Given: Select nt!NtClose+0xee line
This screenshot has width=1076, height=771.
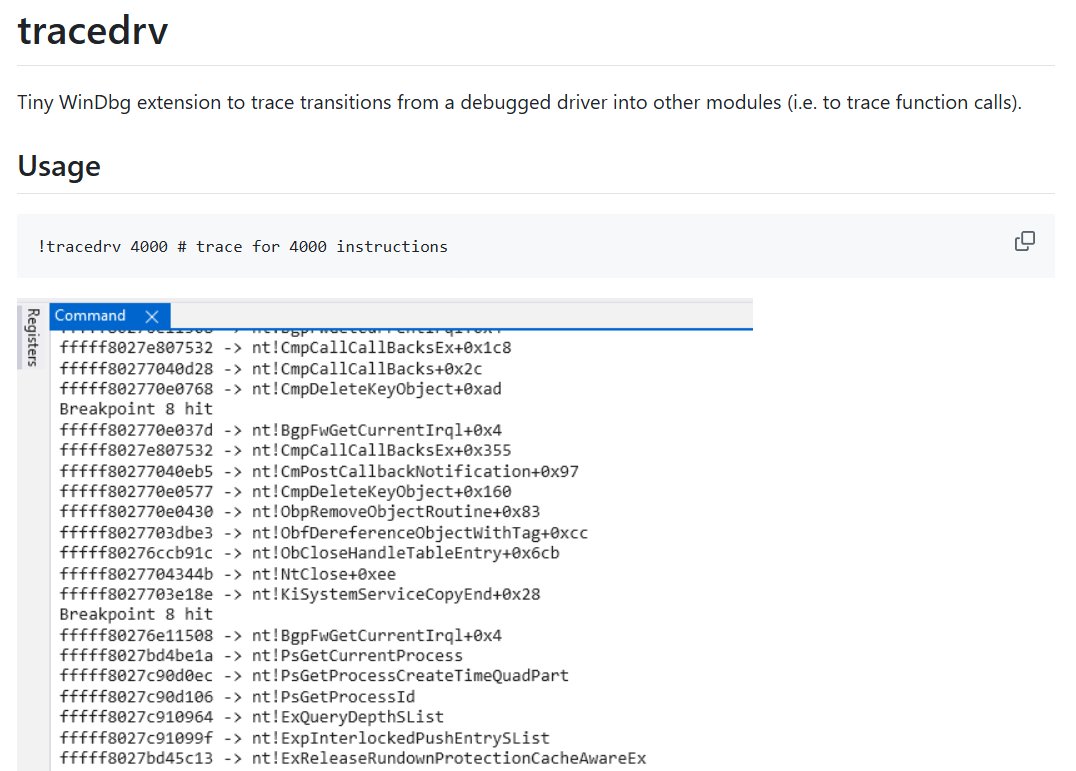Looking at the screenshot, I should pos(228,574).
